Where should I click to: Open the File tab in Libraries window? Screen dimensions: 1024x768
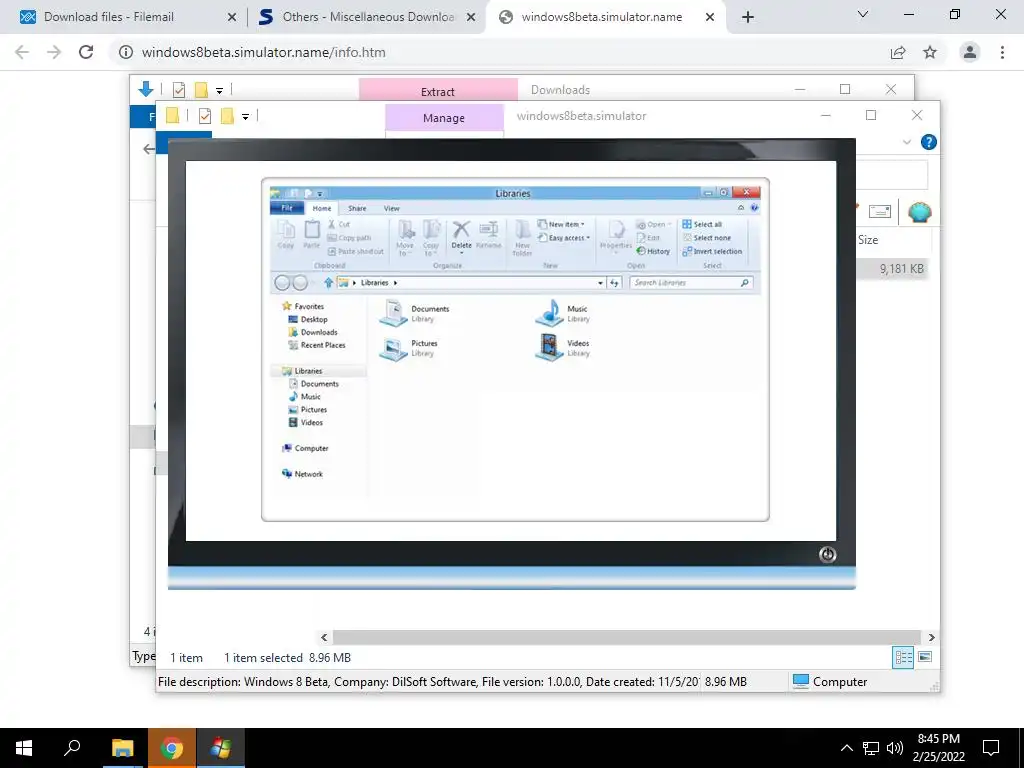[x=286, y=208]
